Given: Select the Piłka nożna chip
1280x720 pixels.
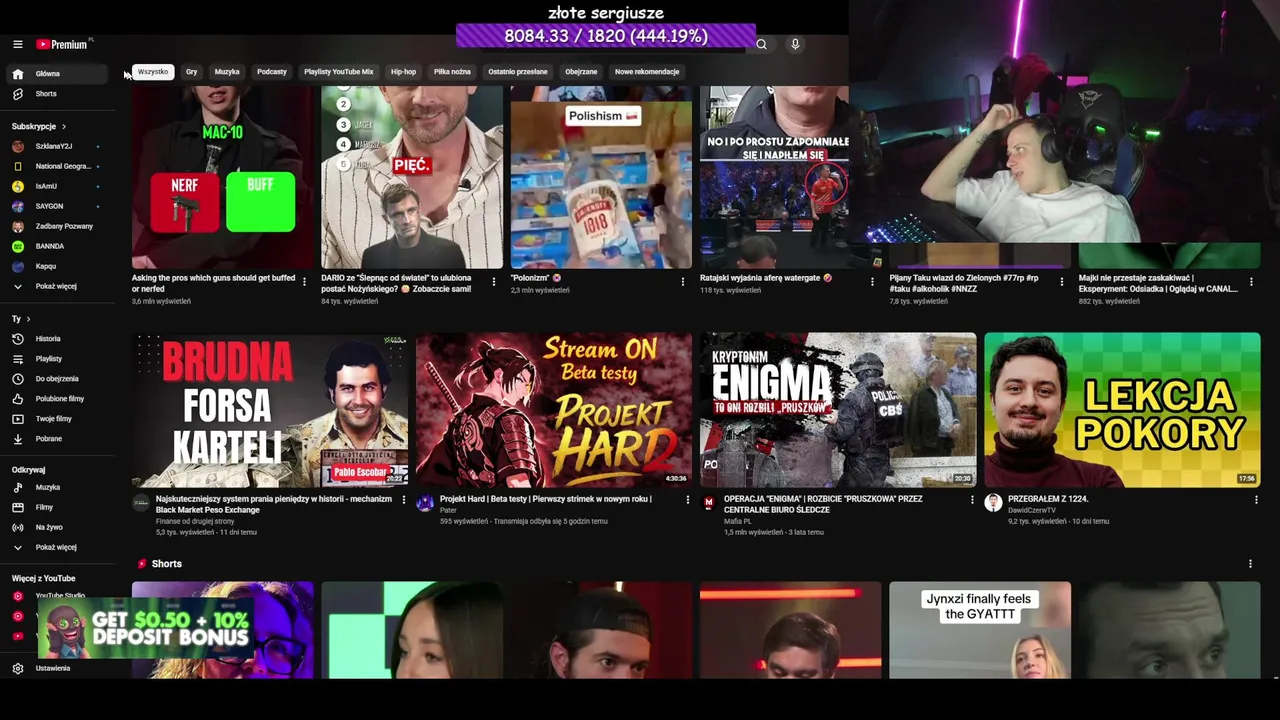Looking at the screenshot, I should pyautogui.click(x=452, y=72).
